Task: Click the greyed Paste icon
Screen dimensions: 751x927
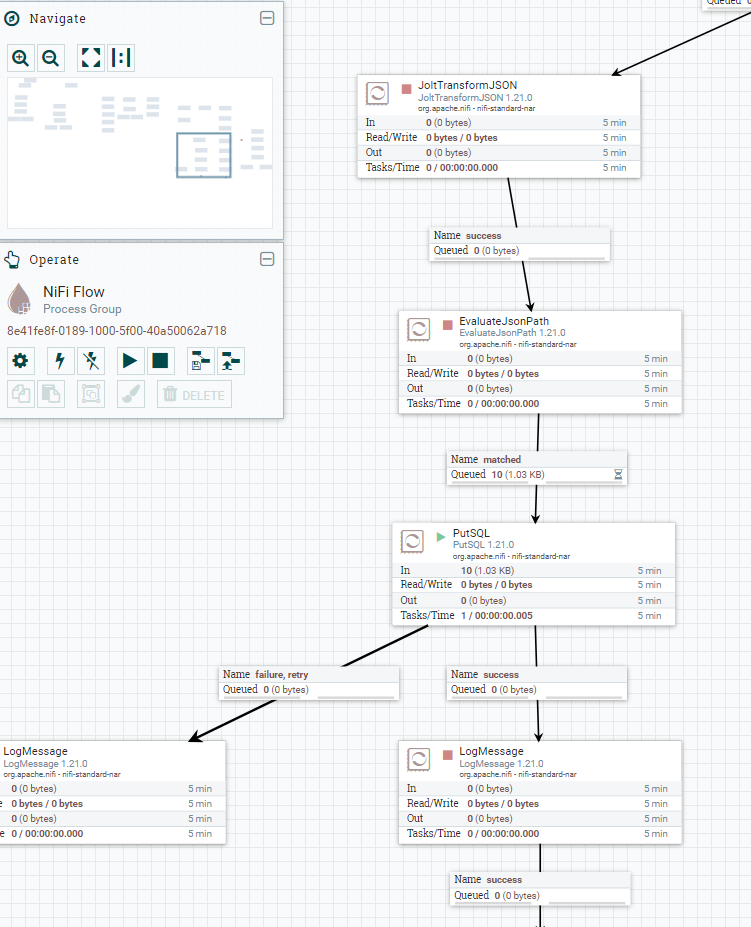Action: tap(51, 394)
